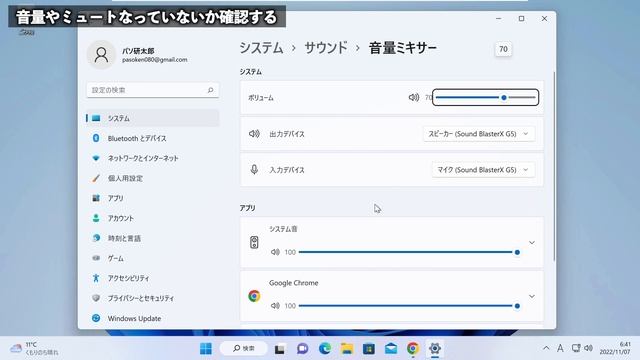
Task: Expand the Google Chrome app options
Action: [531, 296]
